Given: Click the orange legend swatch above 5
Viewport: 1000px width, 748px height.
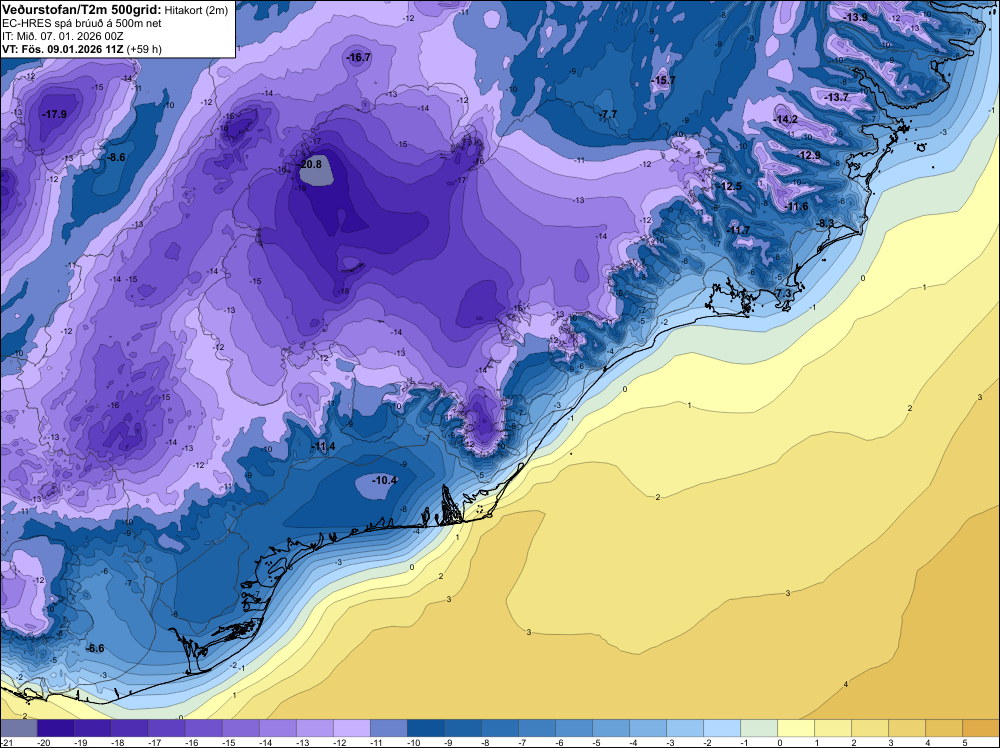Looking at the screenshot, I should pos(981,728).
